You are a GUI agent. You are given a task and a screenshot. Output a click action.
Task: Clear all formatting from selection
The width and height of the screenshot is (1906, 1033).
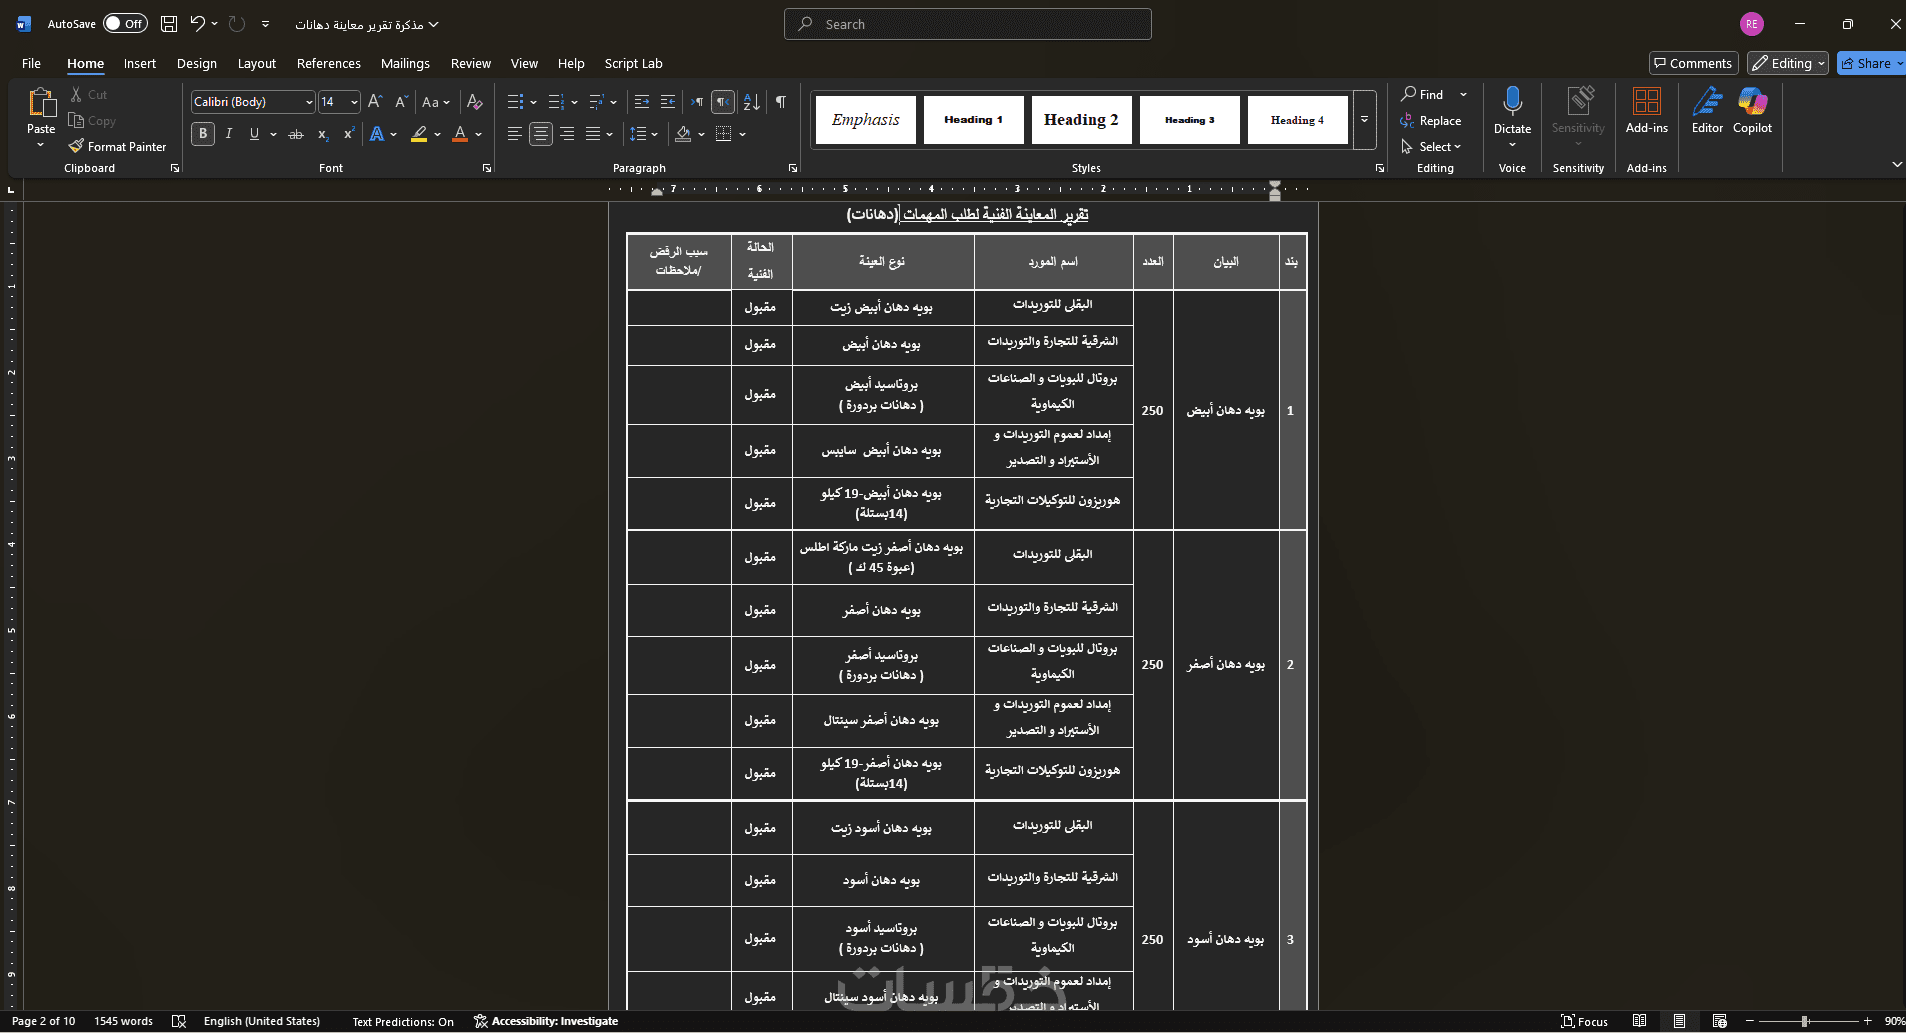click(x=475, y=102)
